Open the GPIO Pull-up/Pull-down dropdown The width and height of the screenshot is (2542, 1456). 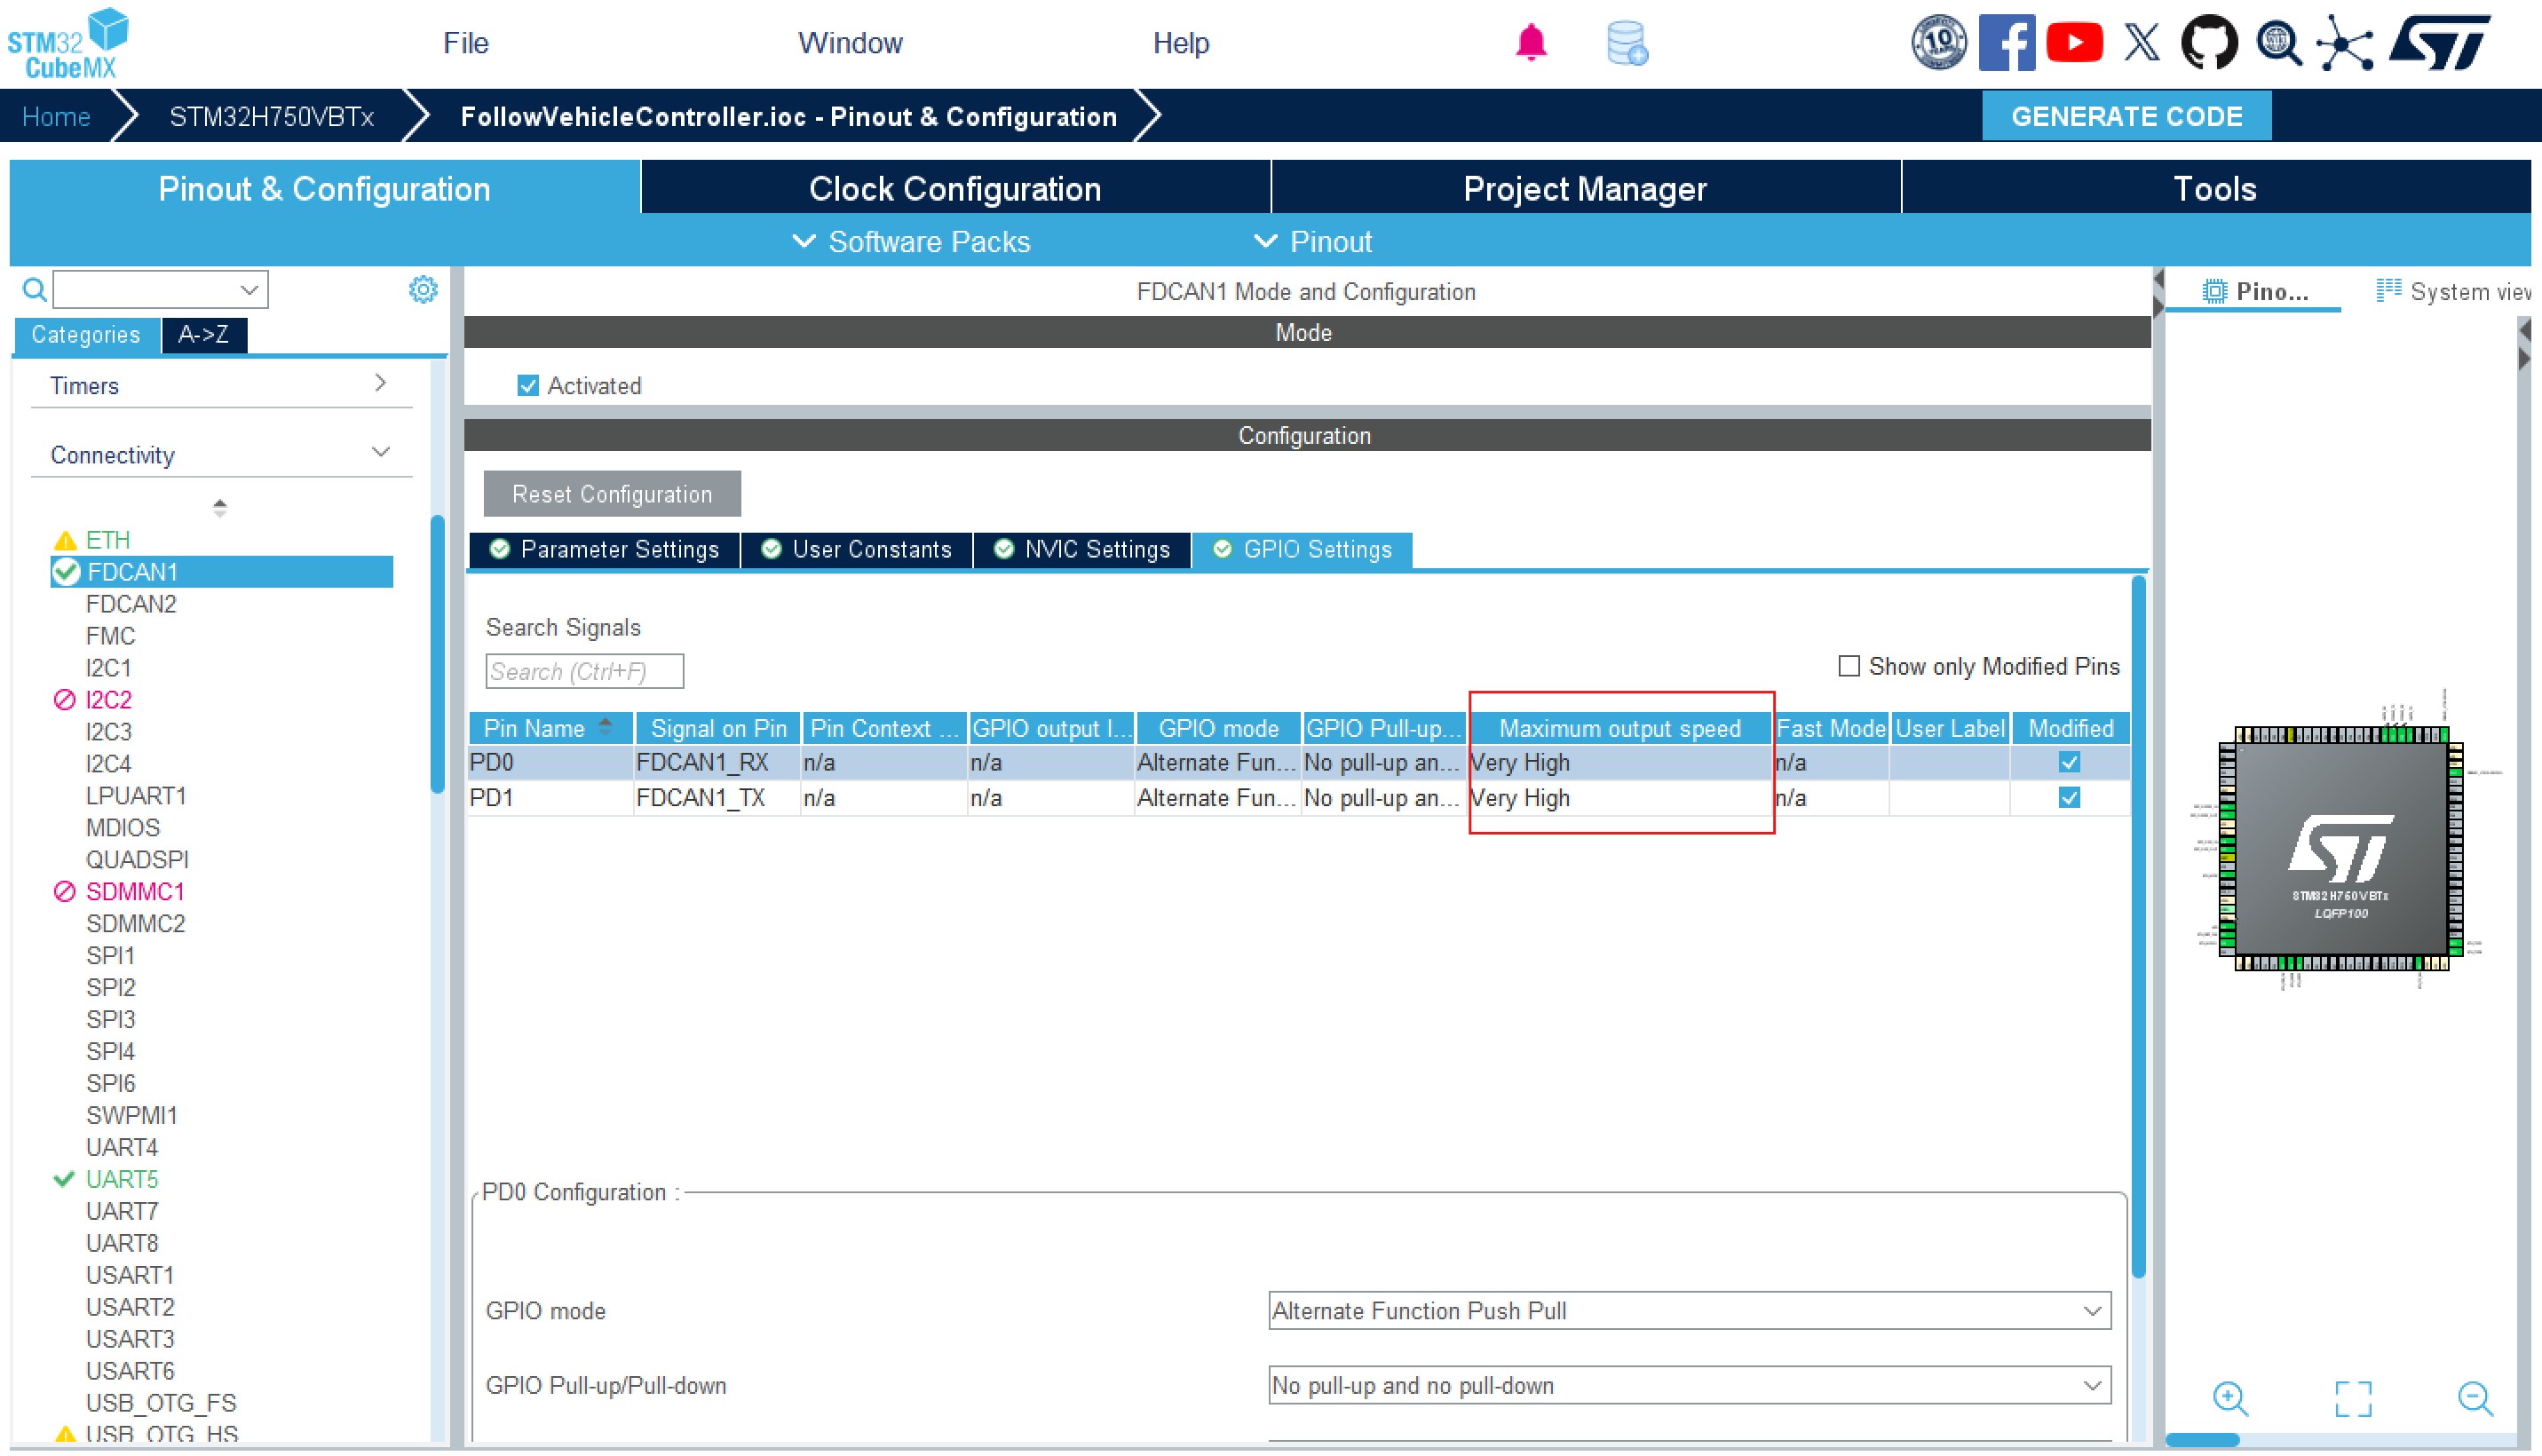pyautogui.click(x=1688, y=1385)
